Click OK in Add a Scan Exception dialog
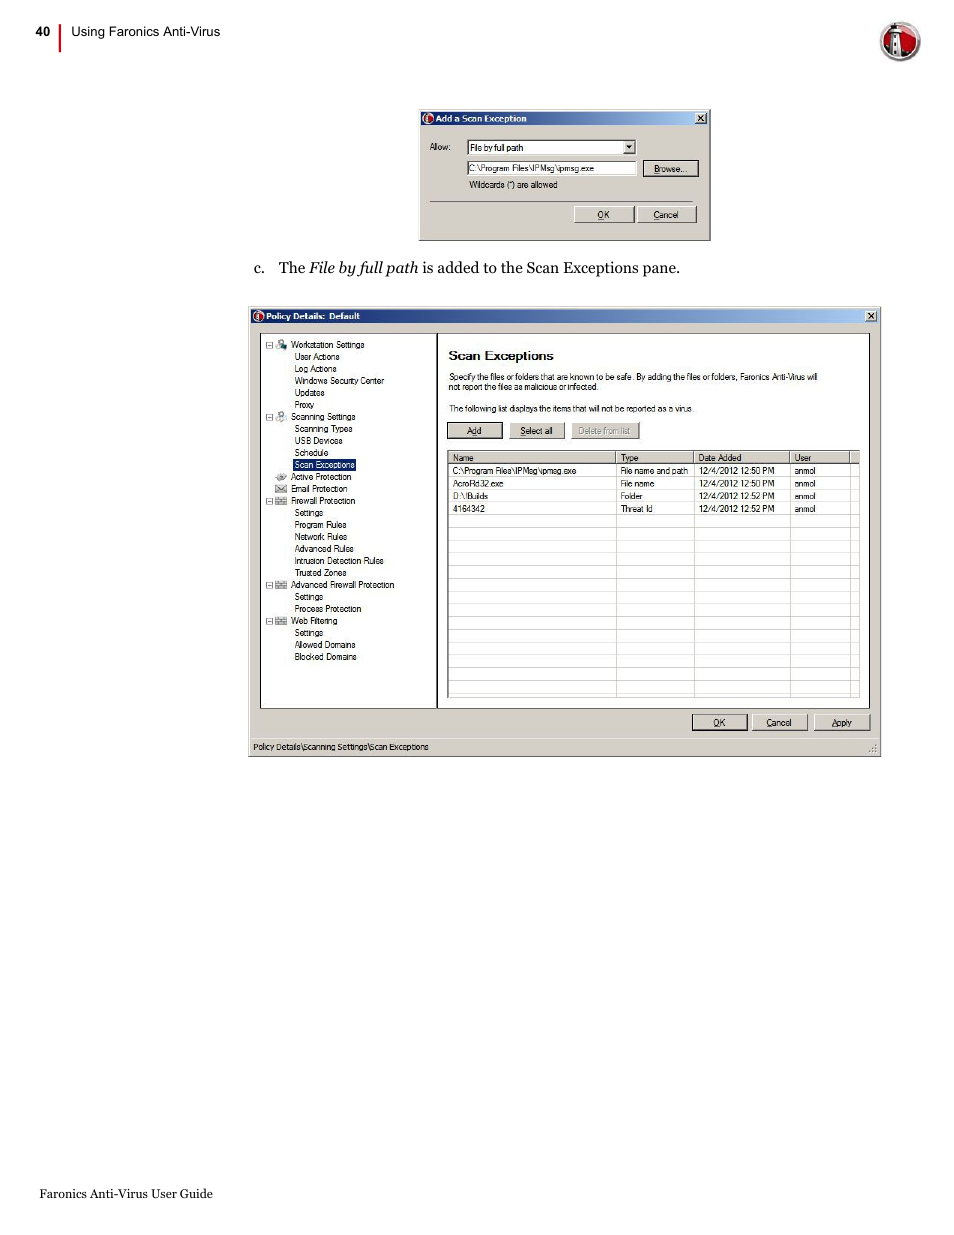Viewport: 954px width, 1235px height. [x=604, y=214]
